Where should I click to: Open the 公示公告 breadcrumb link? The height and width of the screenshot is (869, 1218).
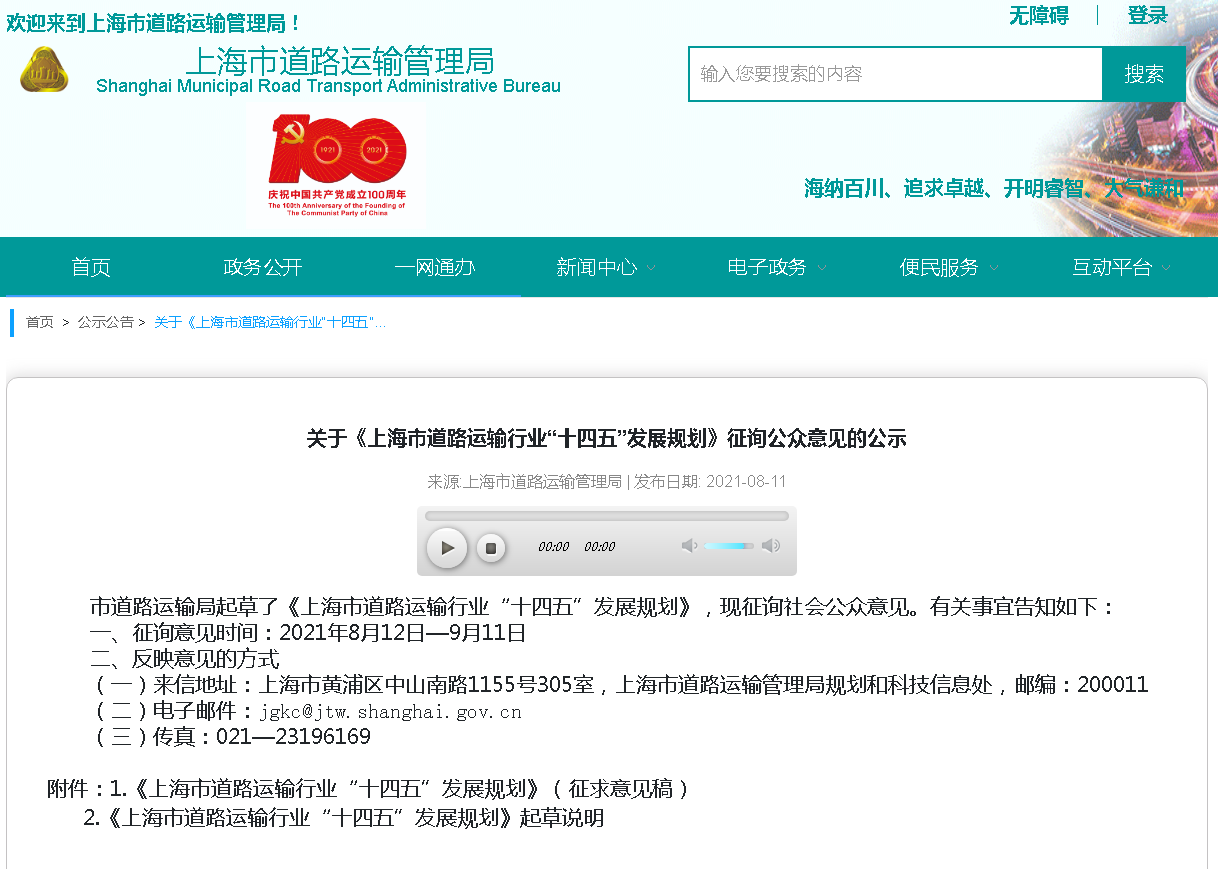(x=105, y=322)
